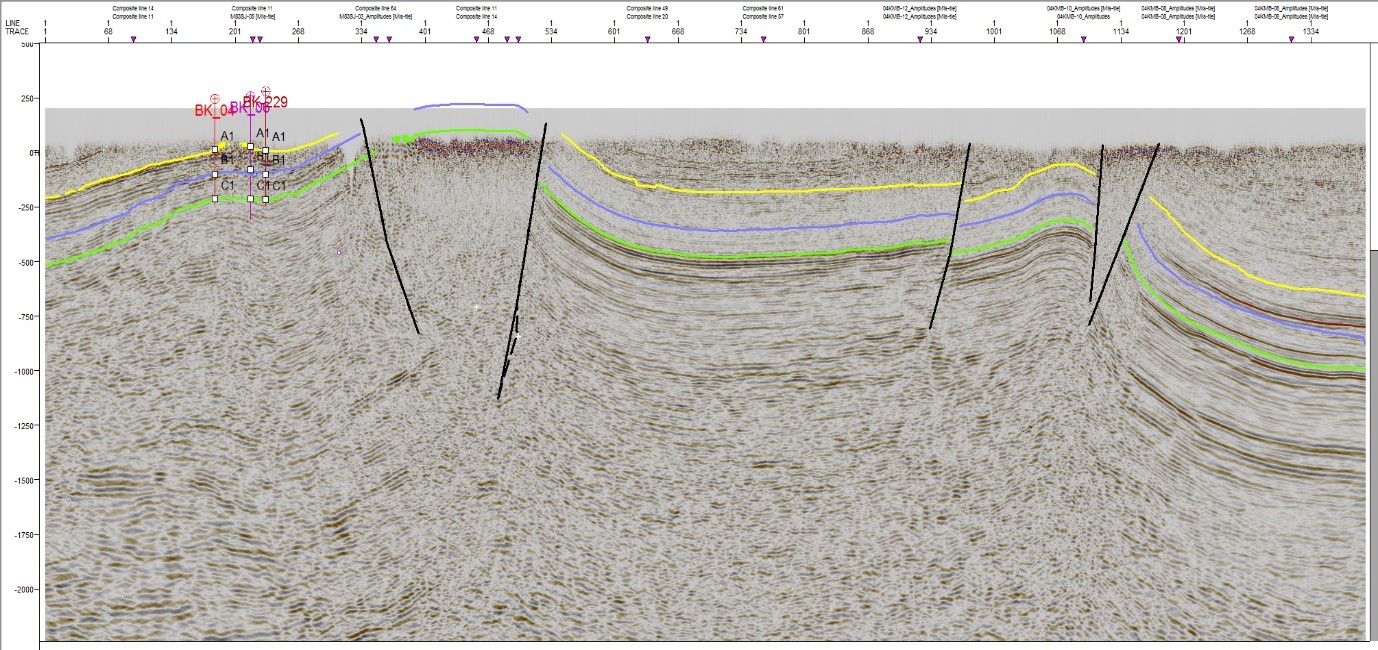This screenshot has width=1378, height=650.
Task: Click the M83SJ-06 mis-tie label
Action: point(252,17)
